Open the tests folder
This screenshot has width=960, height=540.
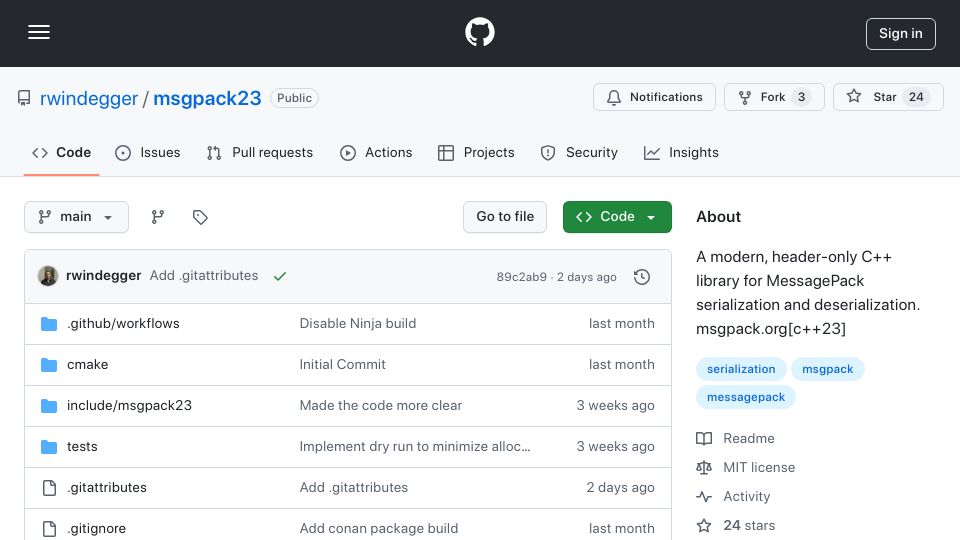click(82, 446)
